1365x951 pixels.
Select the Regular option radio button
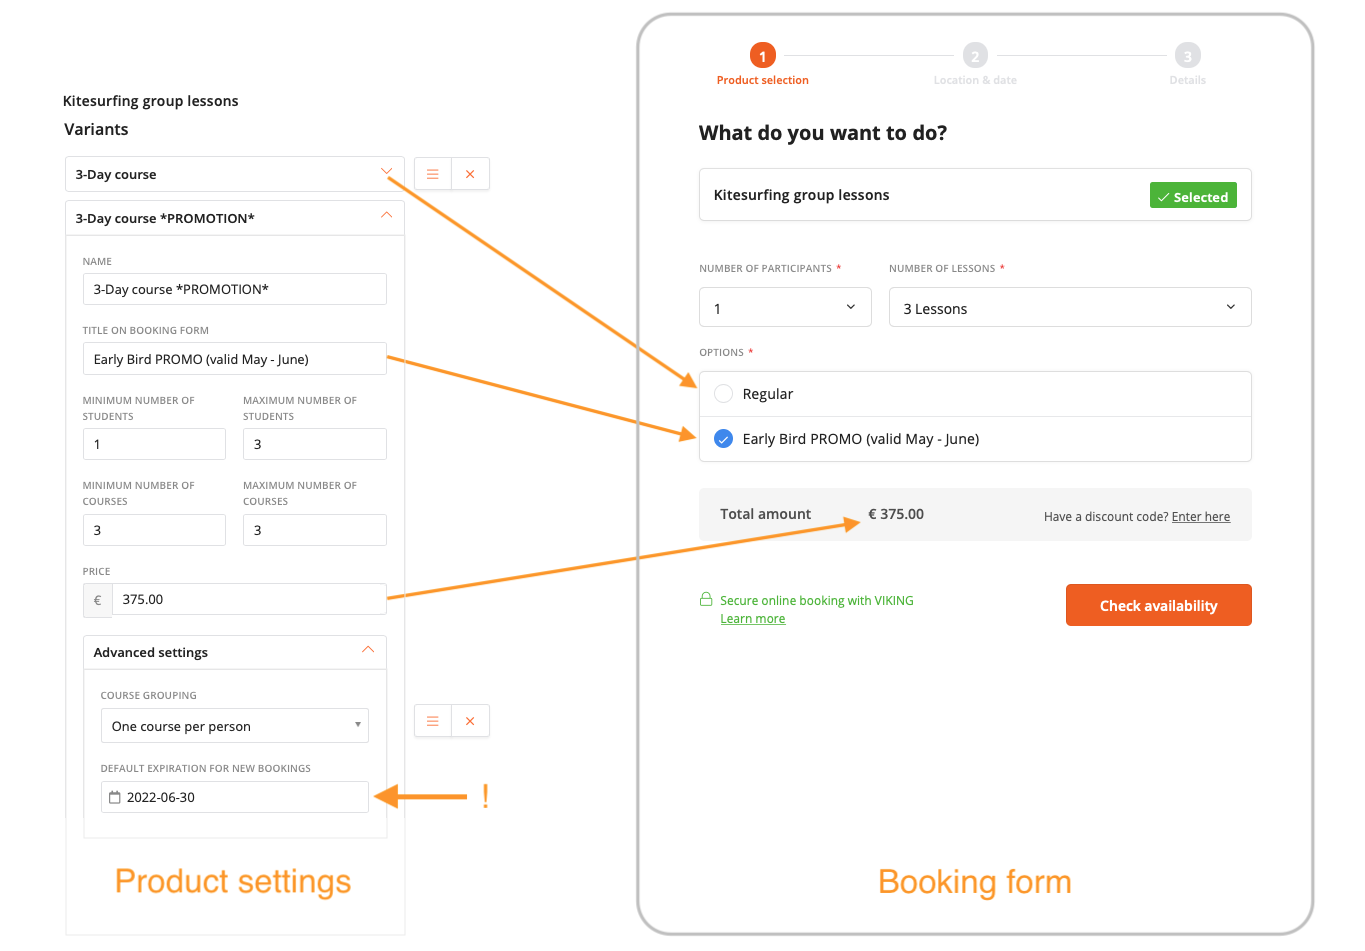(x=723, y=393)
